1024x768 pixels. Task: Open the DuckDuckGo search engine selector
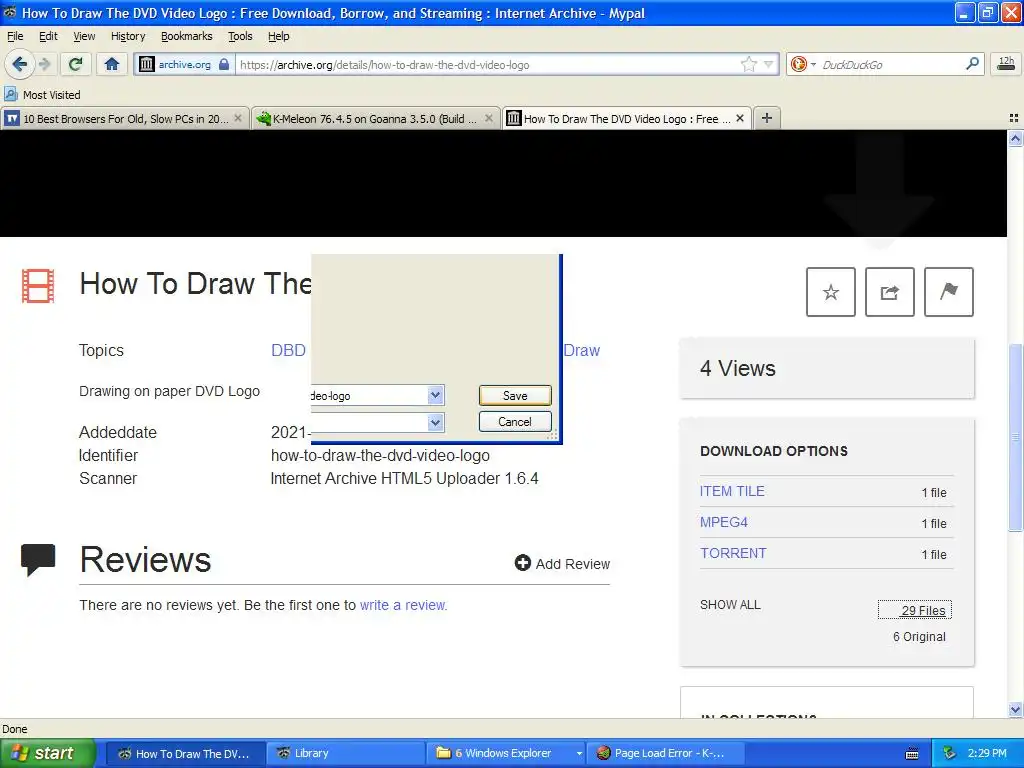pyautogui.click(x=802, y=64)
